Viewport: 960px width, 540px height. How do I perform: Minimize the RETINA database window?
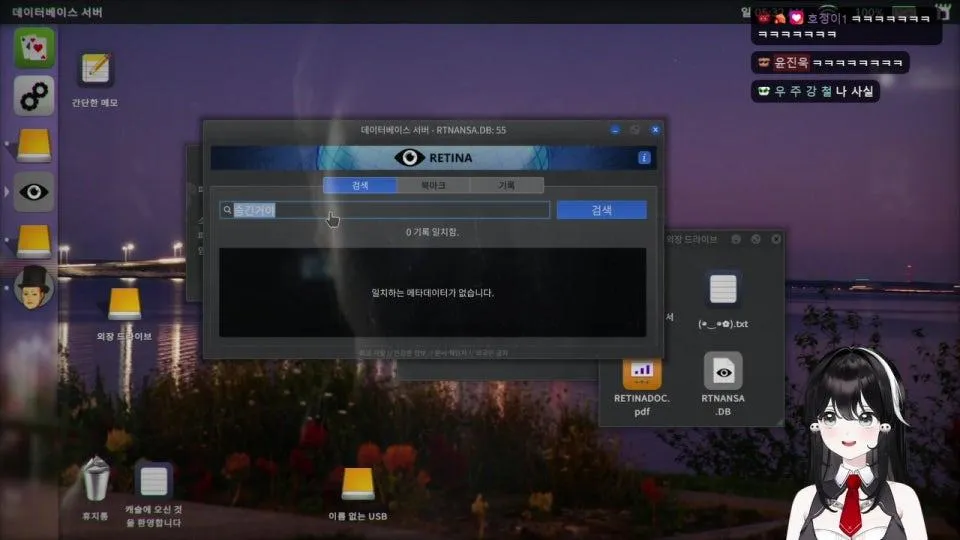coord(615,130)
